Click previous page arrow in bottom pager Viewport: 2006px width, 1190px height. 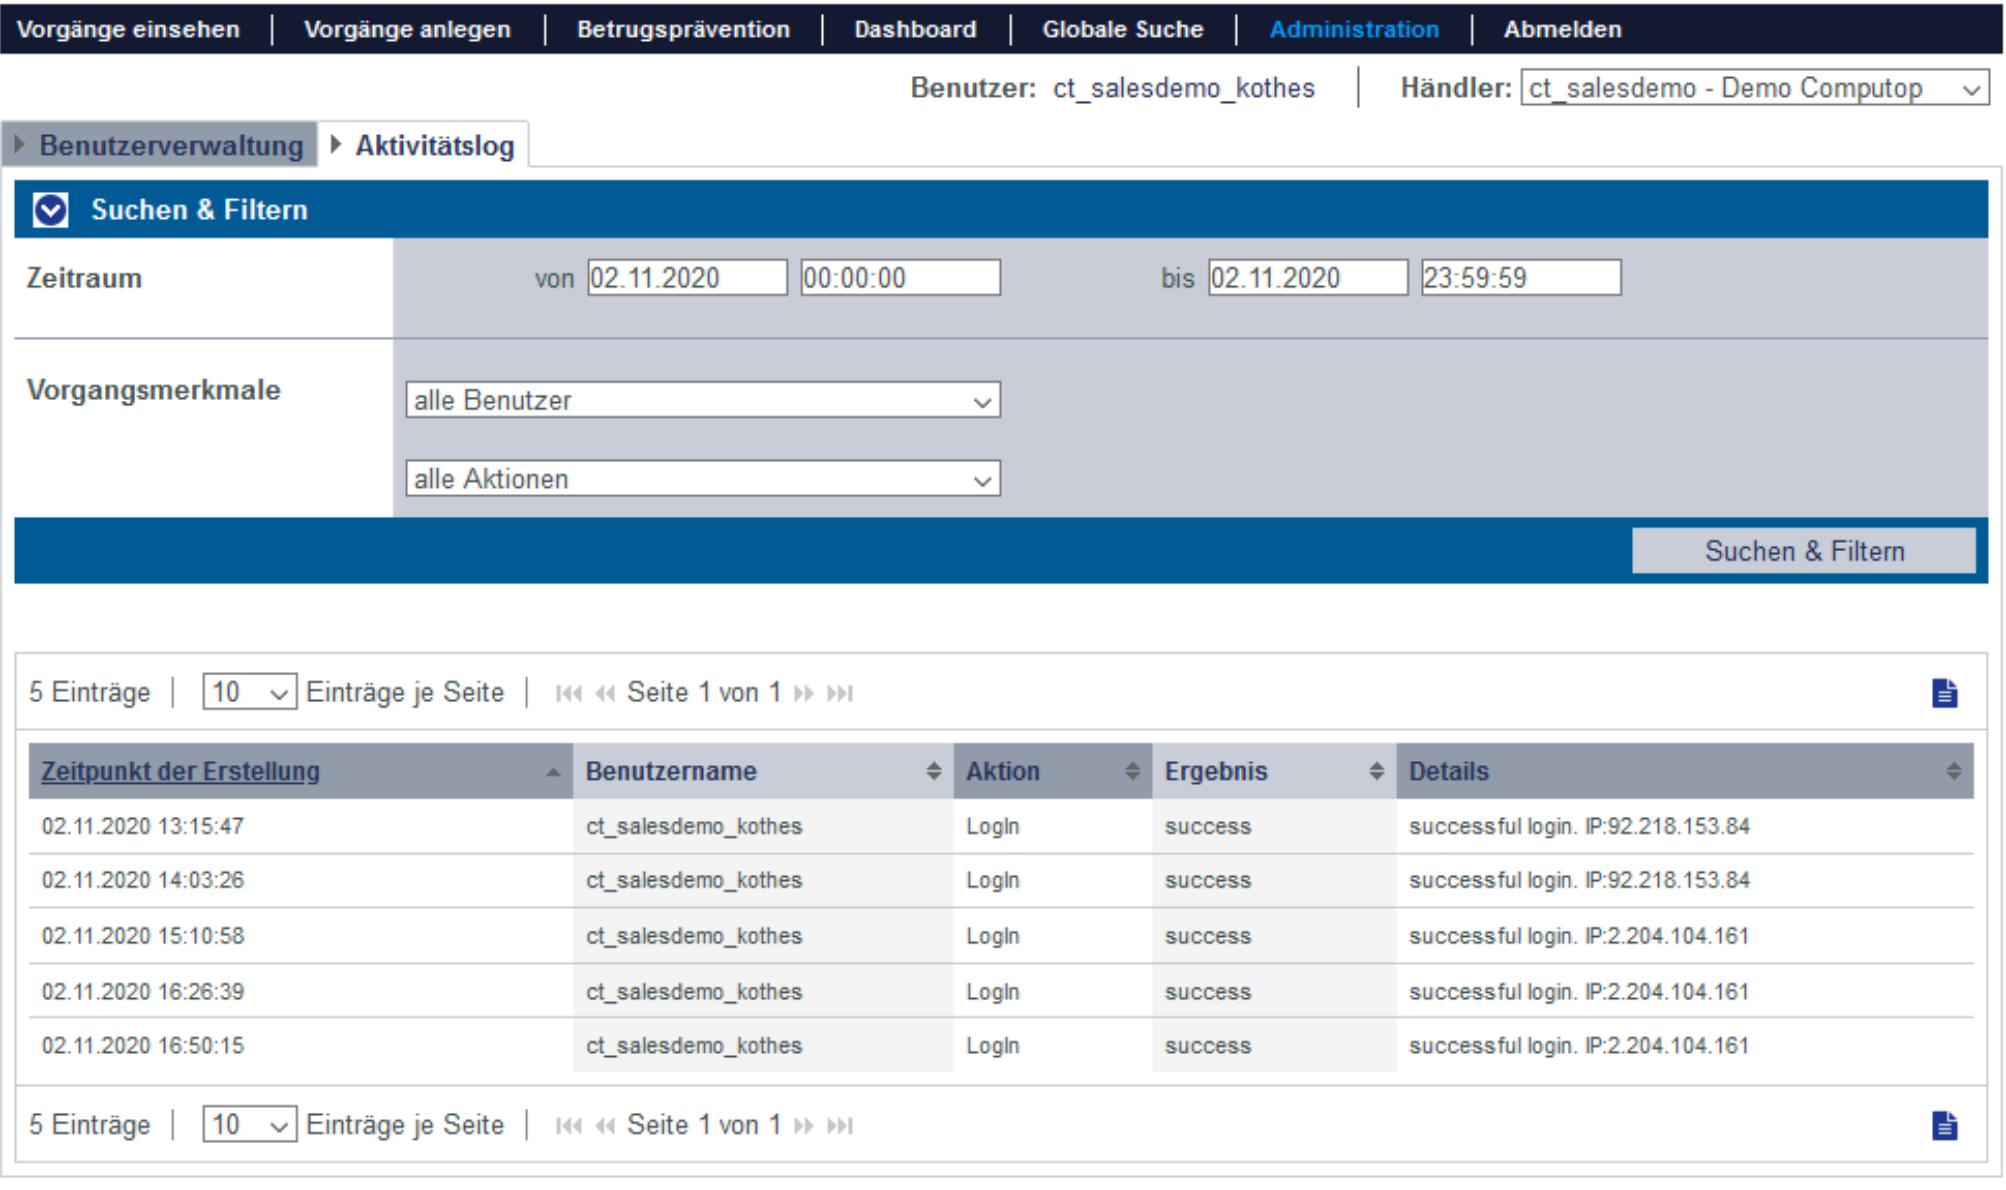605,1126
